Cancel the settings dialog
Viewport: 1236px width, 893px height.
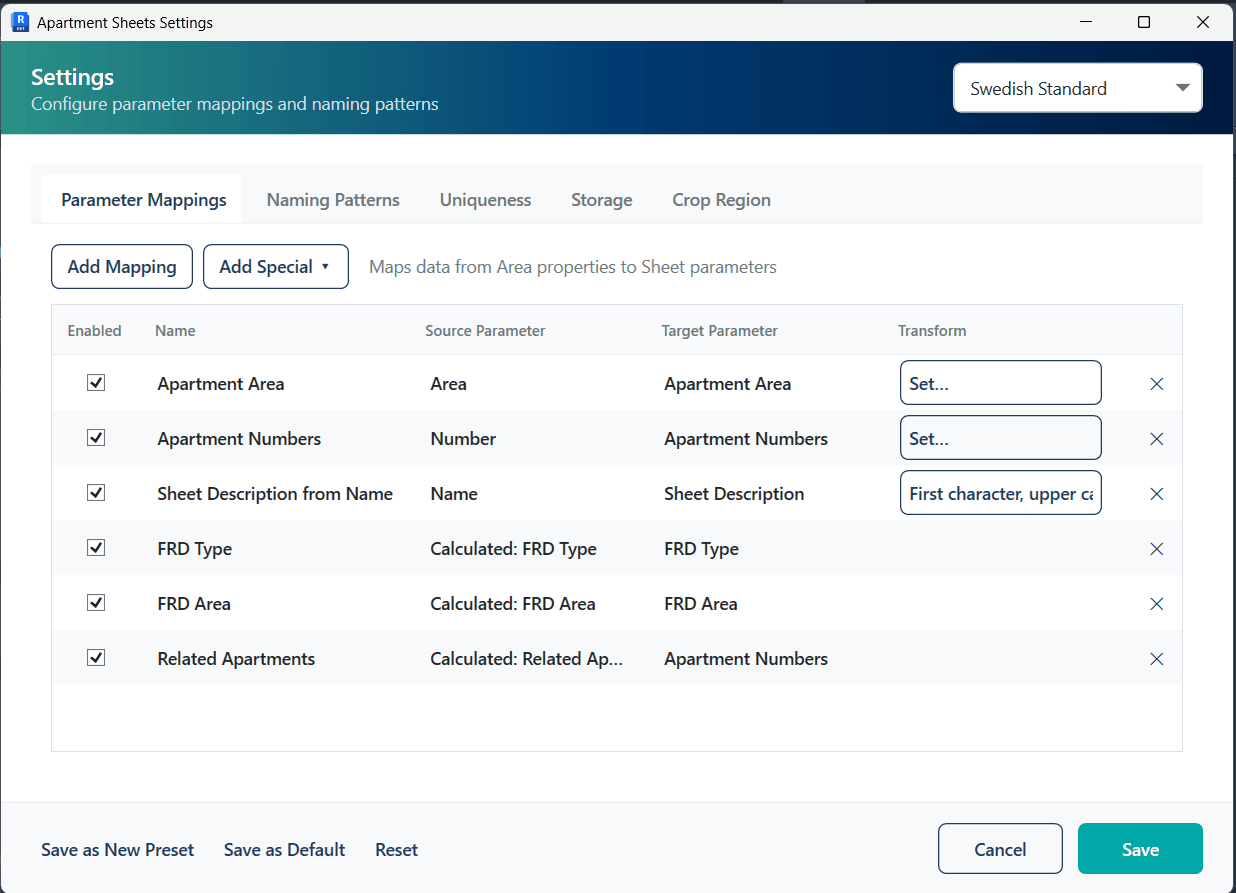[x=1000, y=849]
